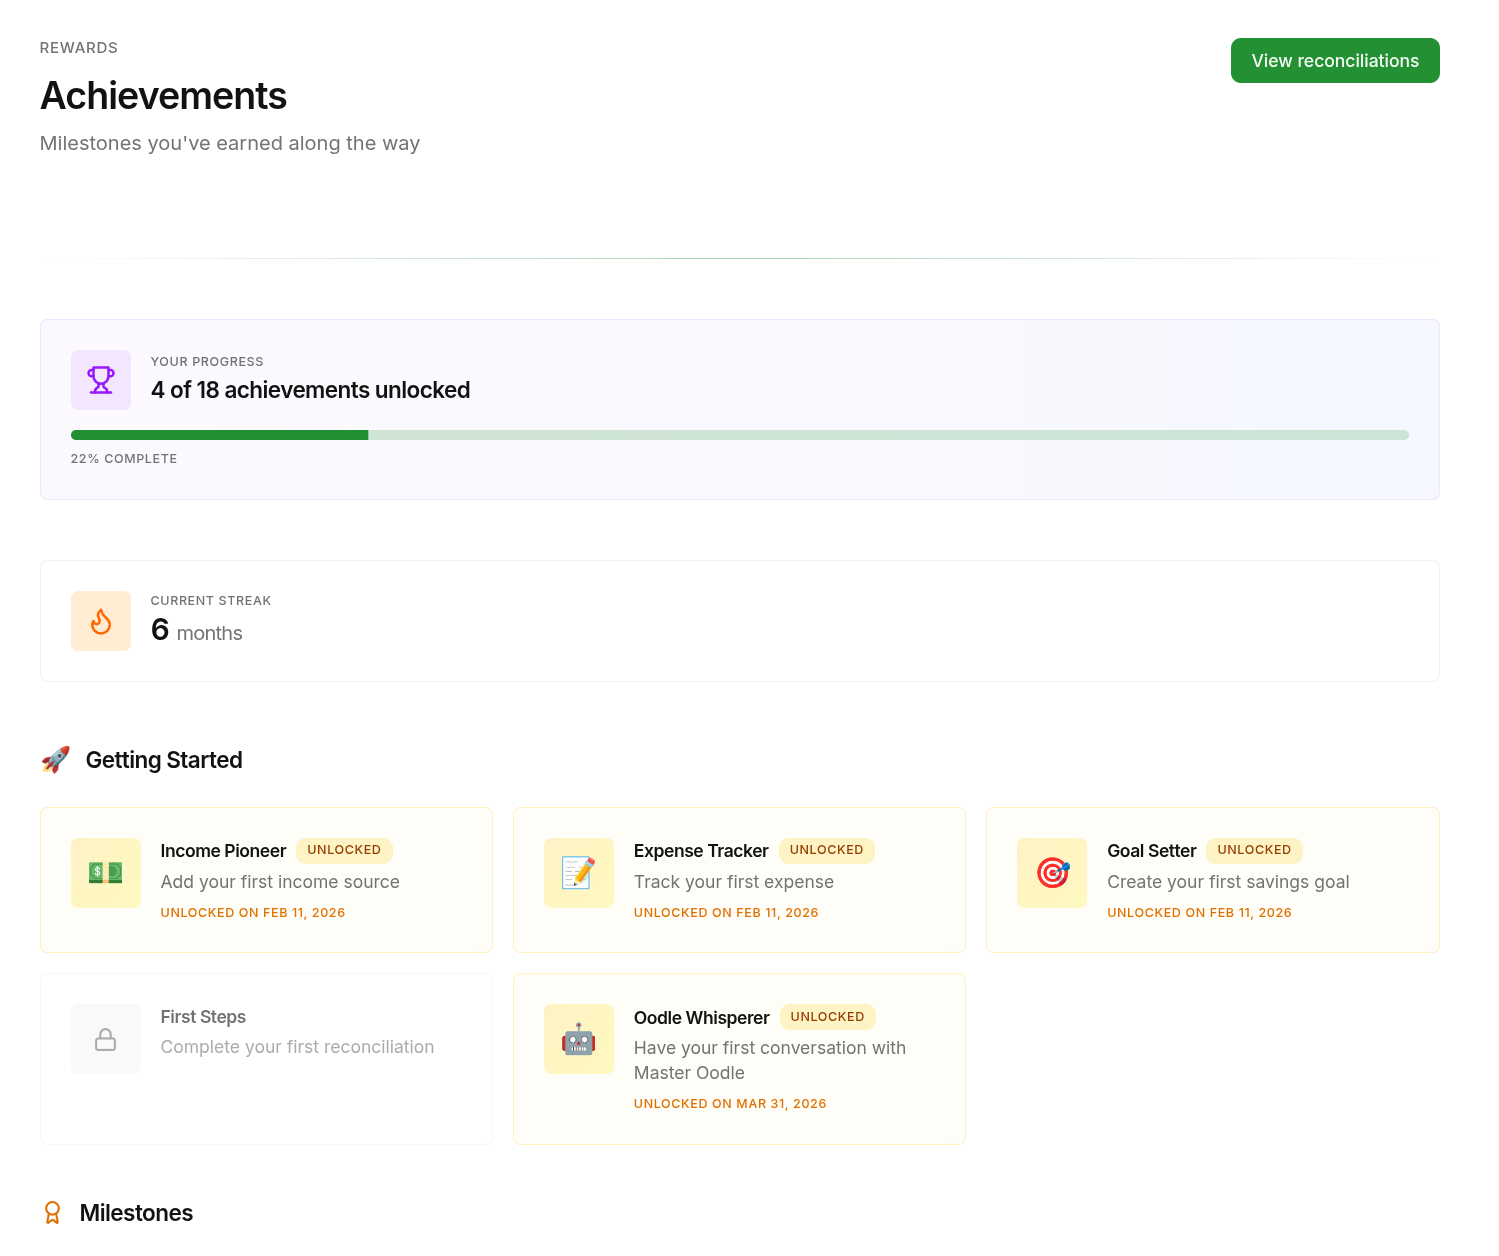Click the 'Milestones' section heading
The width and height of the screenshot is (1499, 1256).
(x=136, y=1213)
